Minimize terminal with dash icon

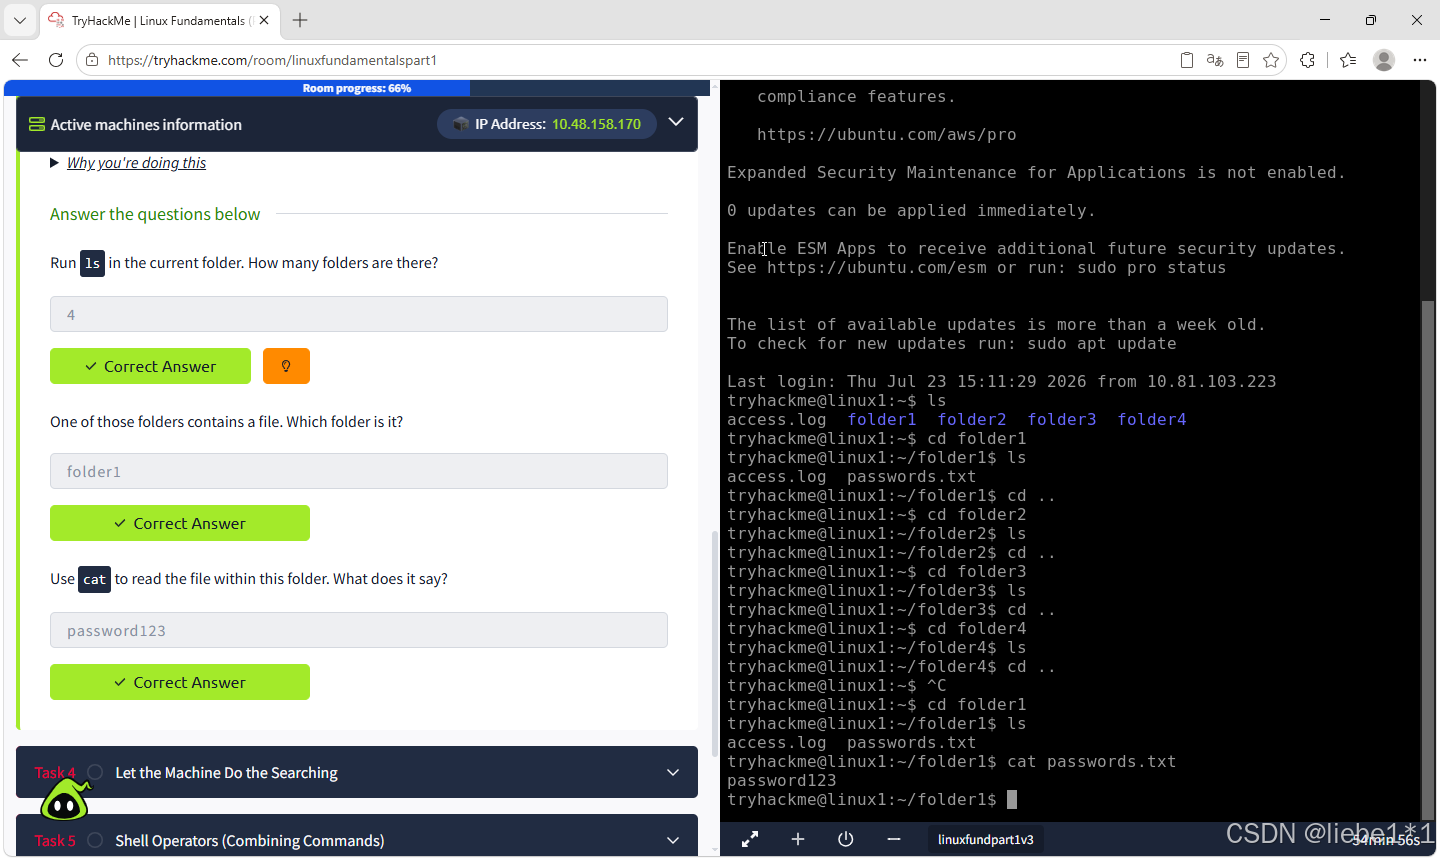tap(894, 839)
